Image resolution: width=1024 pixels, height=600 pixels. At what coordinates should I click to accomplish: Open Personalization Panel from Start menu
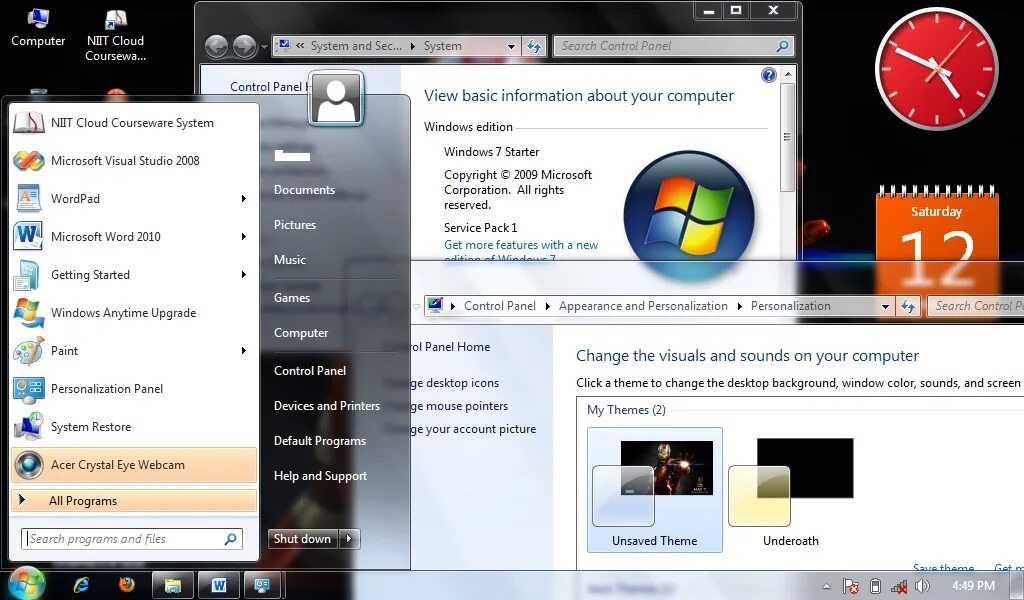134,388
